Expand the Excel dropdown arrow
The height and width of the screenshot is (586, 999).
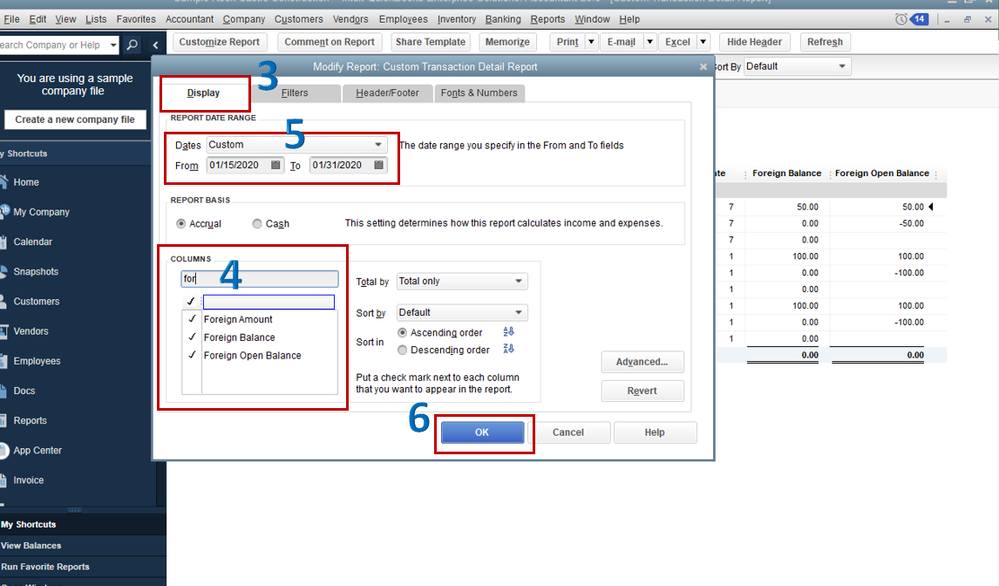703,42
